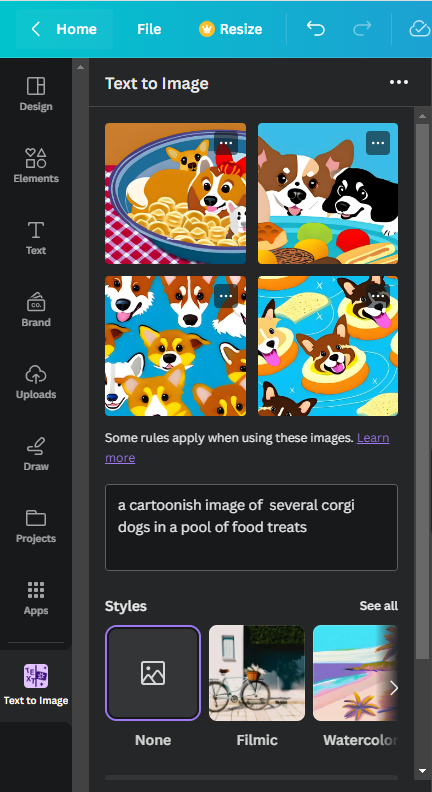Open the Design panel in sidebar

[36, 93]
